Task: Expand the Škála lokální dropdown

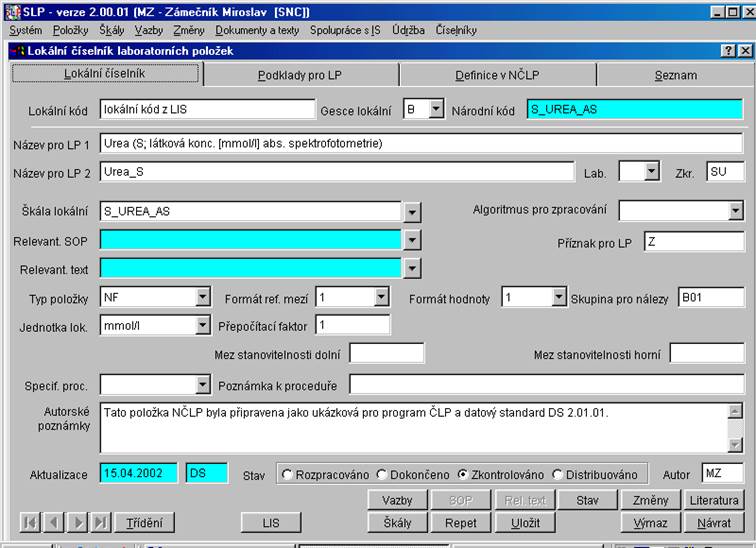Action: tap(413, 211)
